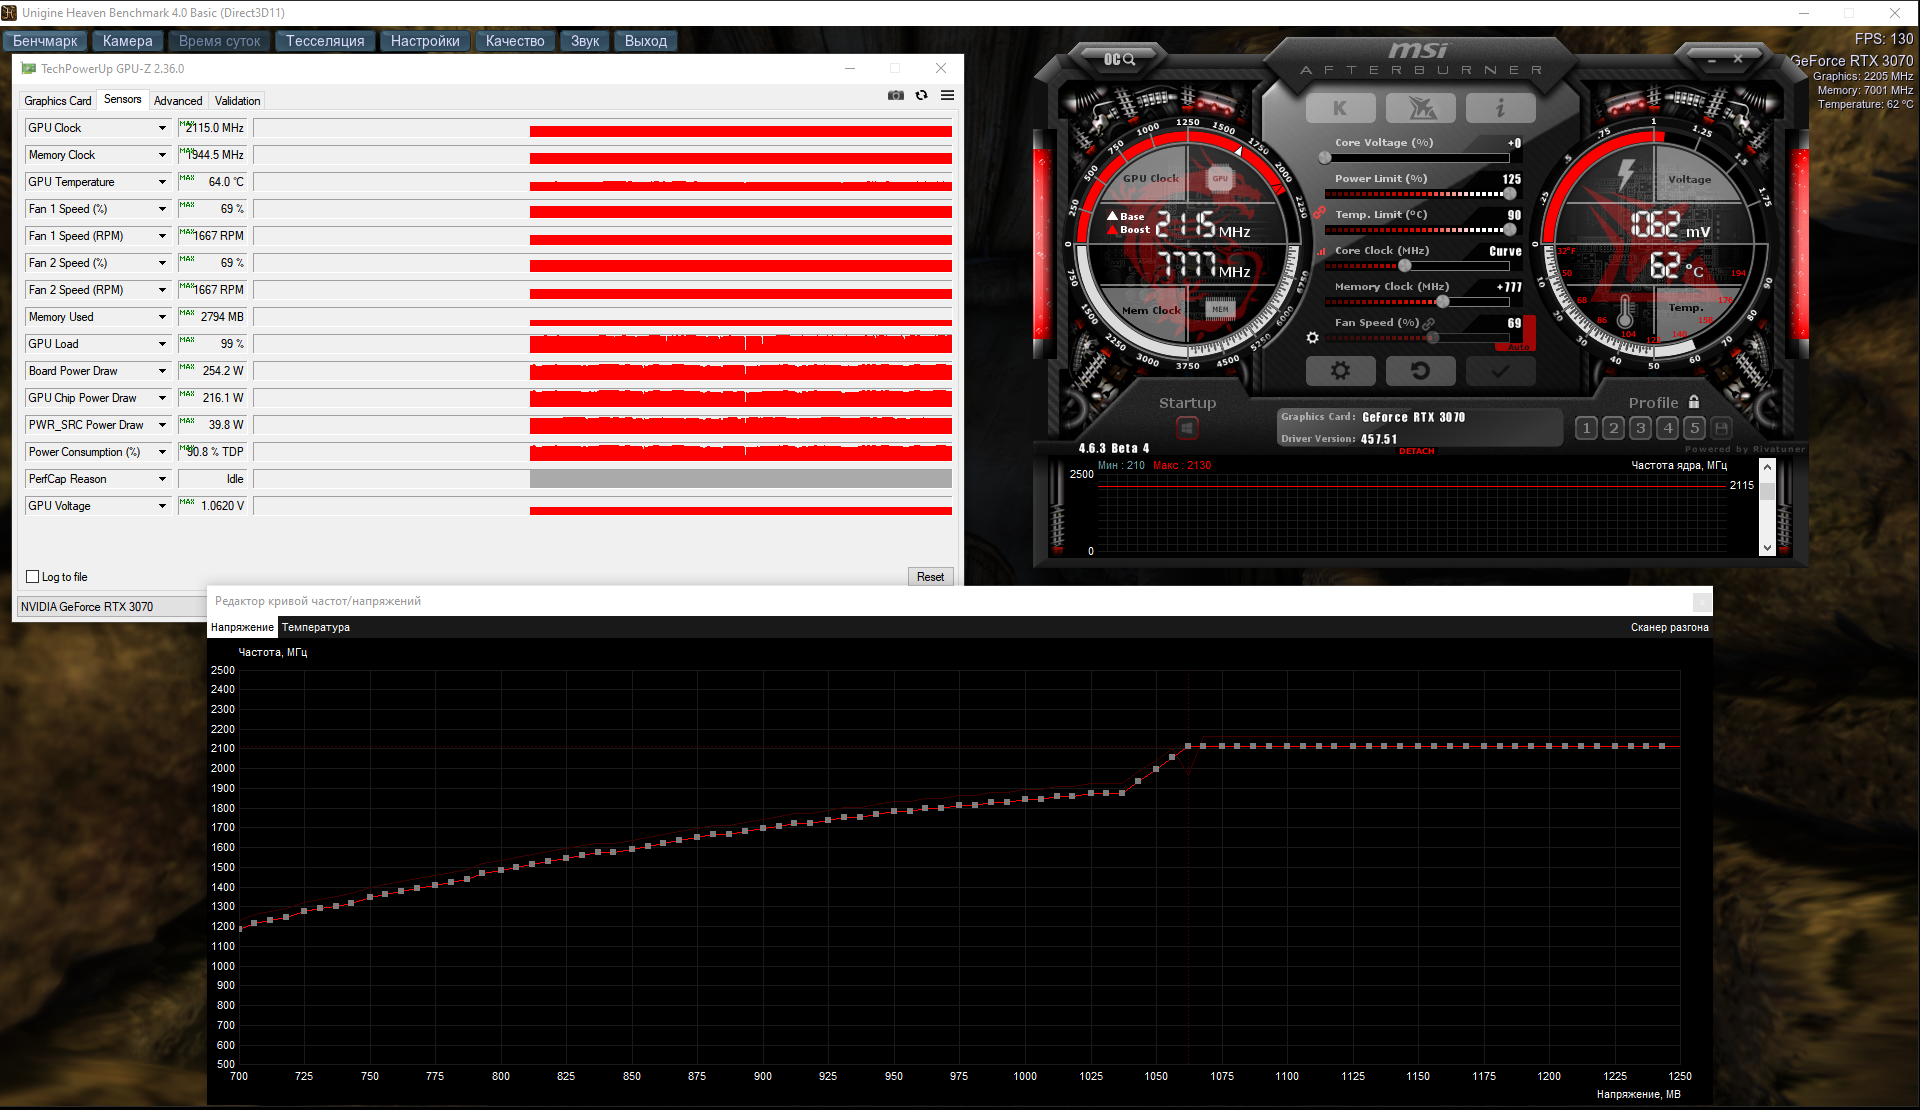Switch to the Advanced tab in GPU-Z
The height and width of the screenshot is (1110, 1920).
click(x=178, y=101)
